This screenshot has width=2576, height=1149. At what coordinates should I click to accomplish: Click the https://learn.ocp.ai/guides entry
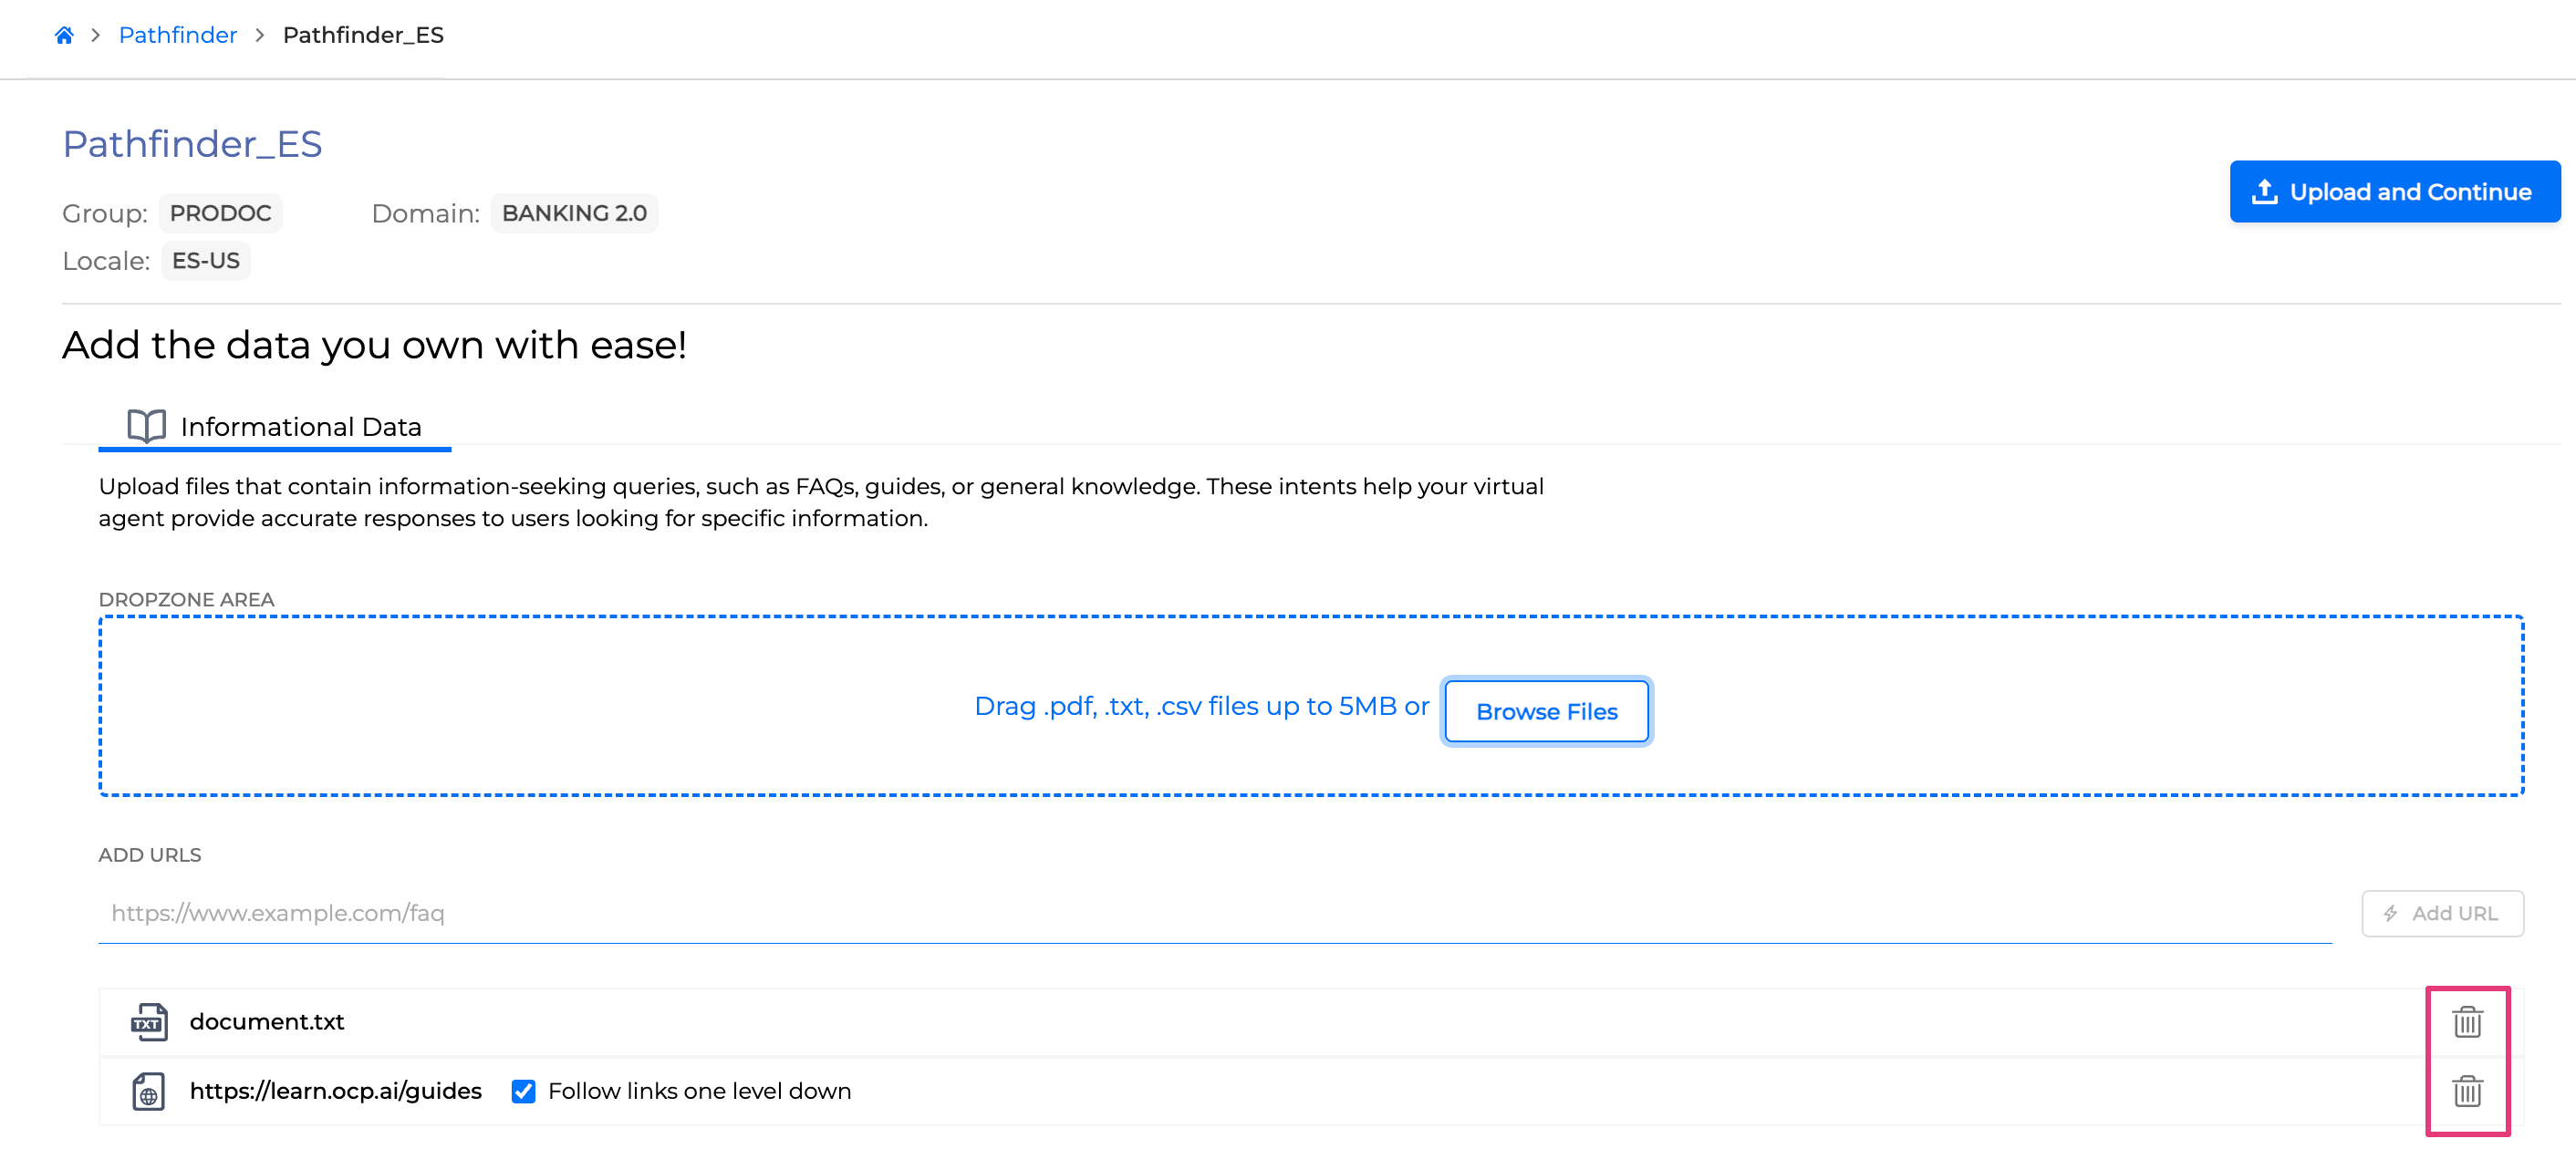pyautogui.click(x=335, y=1091)
